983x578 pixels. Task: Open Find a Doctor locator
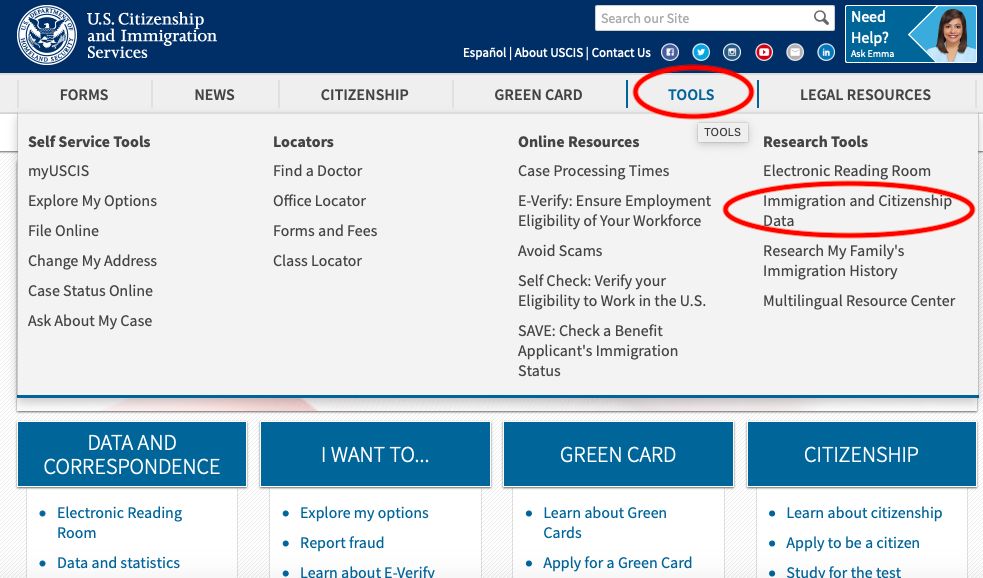317,171
